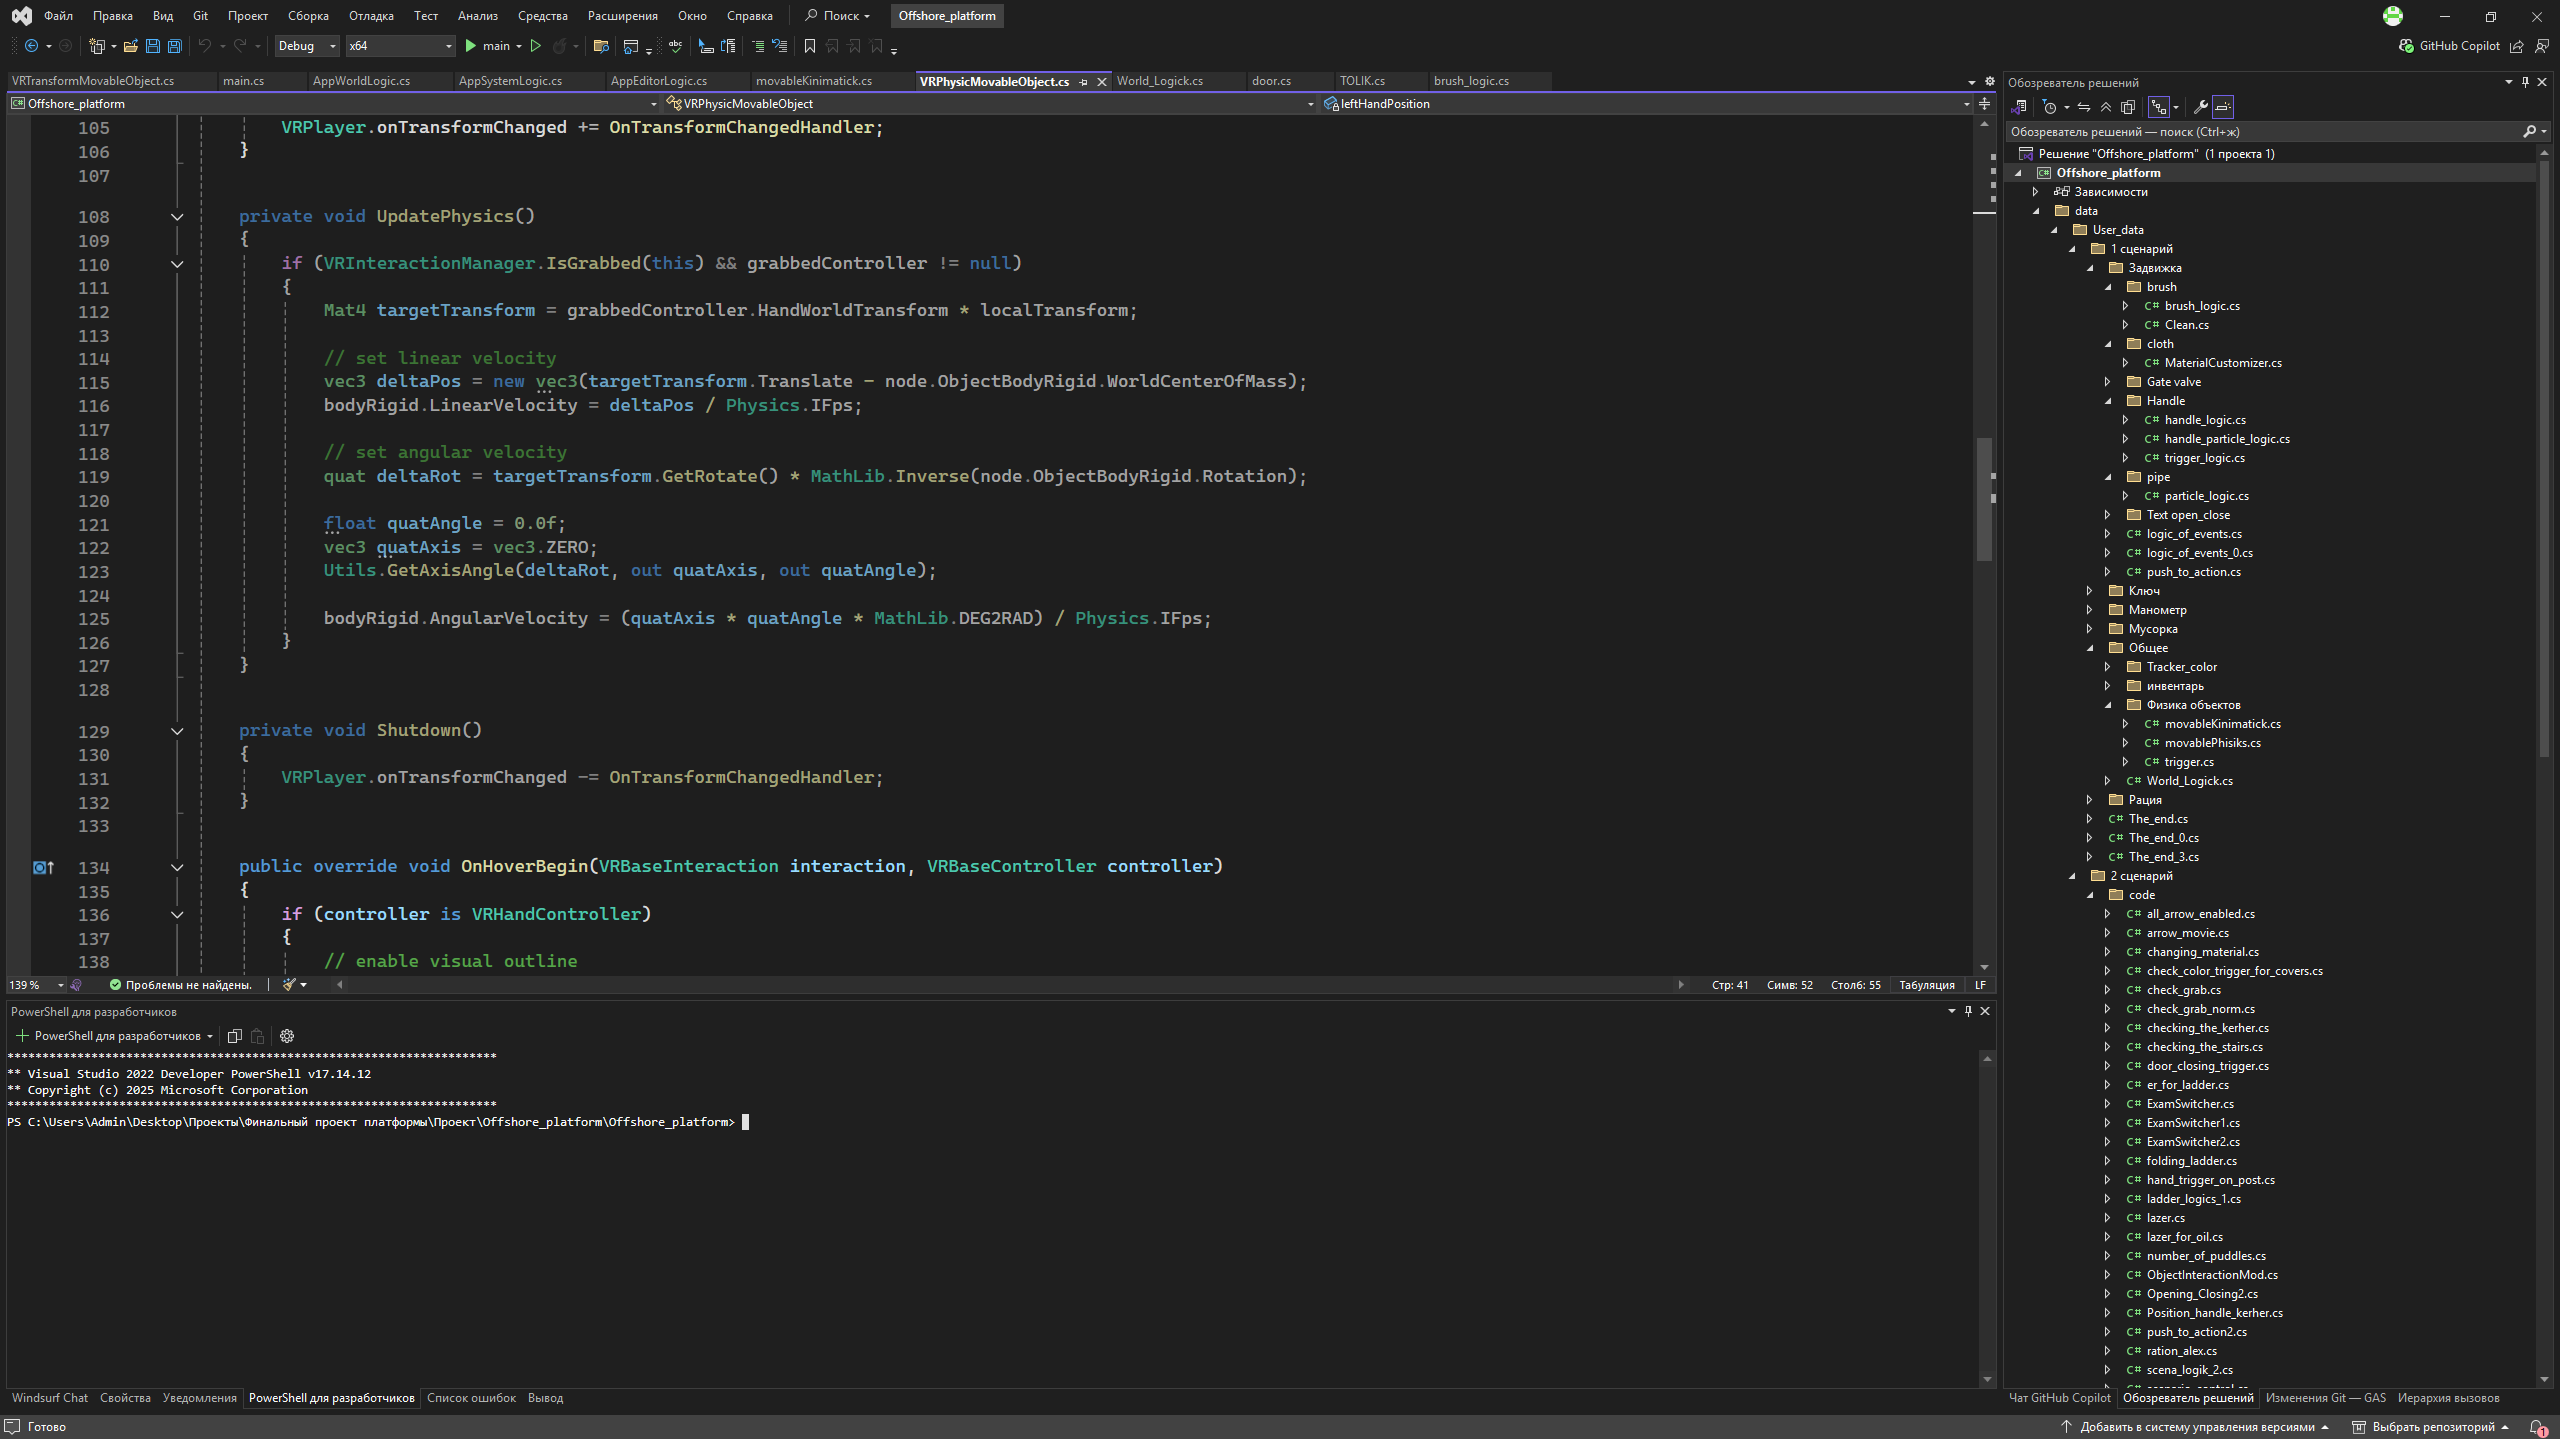2560x1440 pixels.
Task: Toggle nested files view in Solution Explorer
Action: pyautogui.click(x=2159, y=107)
